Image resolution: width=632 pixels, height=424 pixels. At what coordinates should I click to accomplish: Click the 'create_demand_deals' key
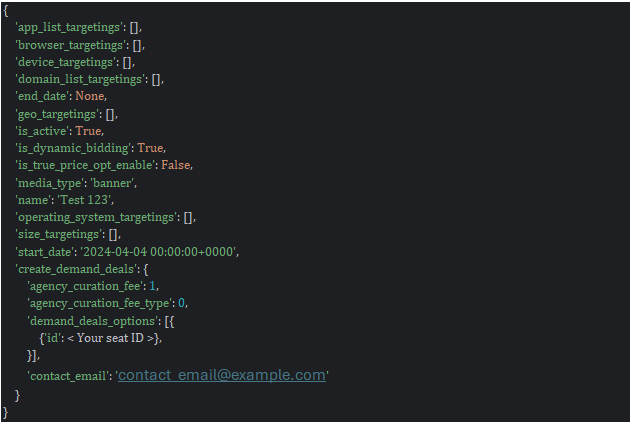click(78, 269)
